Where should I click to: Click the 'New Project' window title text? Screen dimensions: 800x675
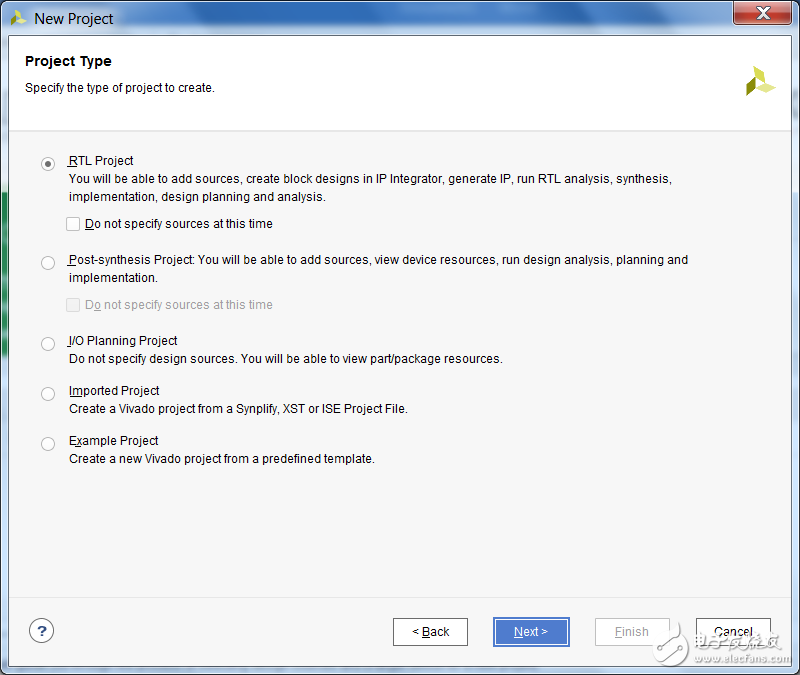tap(74, 18)
